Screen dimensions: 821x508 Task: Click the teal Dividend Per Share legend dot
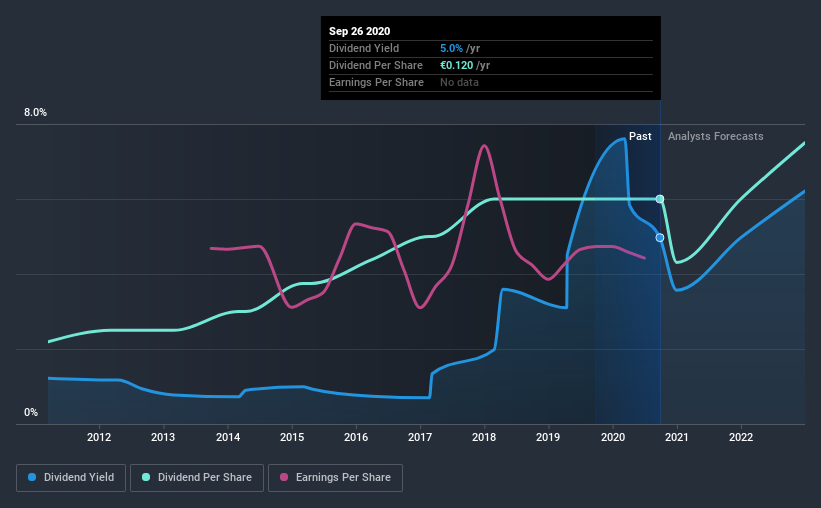(x=146, y=477)
